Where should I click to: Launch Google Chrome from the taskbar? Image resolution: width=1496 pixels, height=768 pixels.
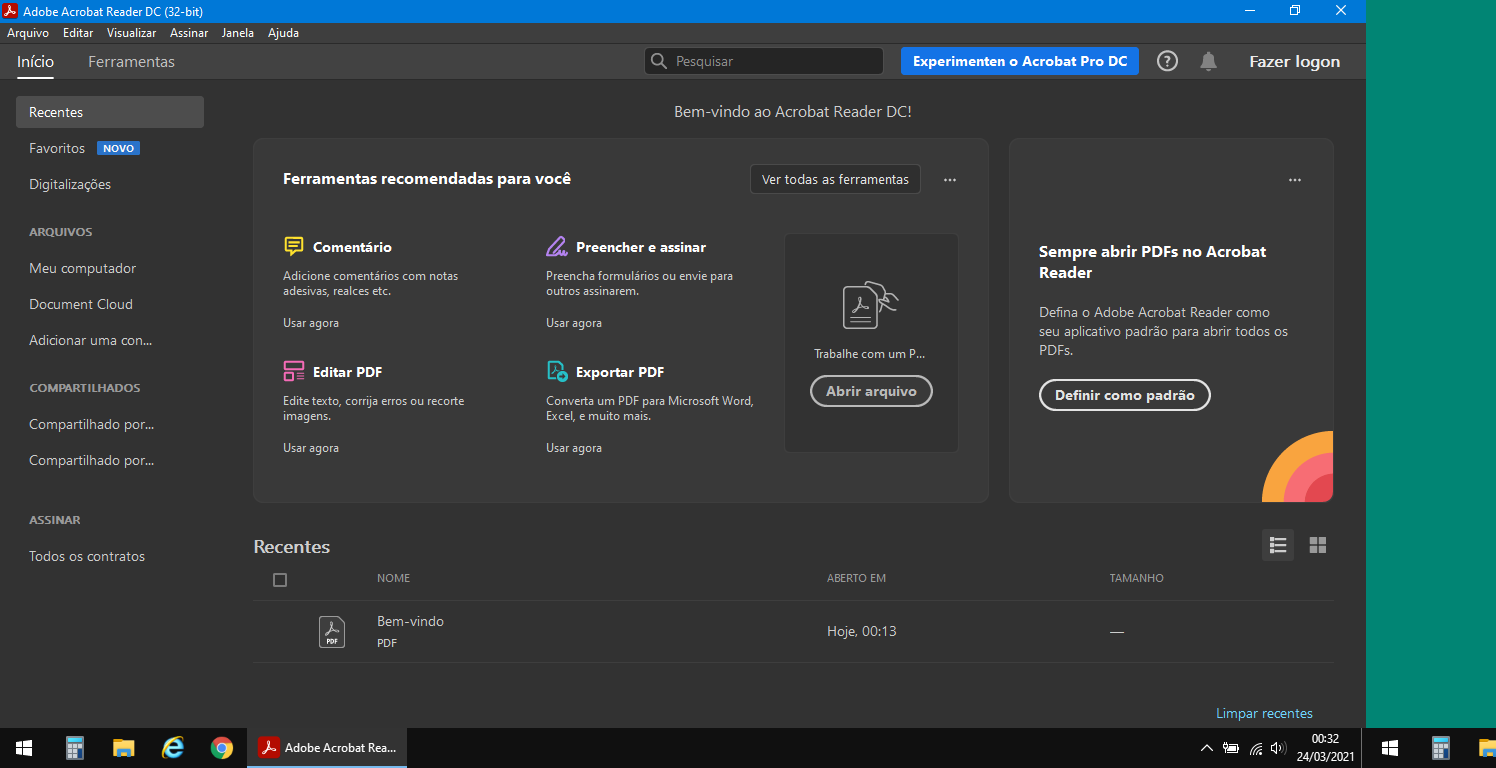[222, 748]
